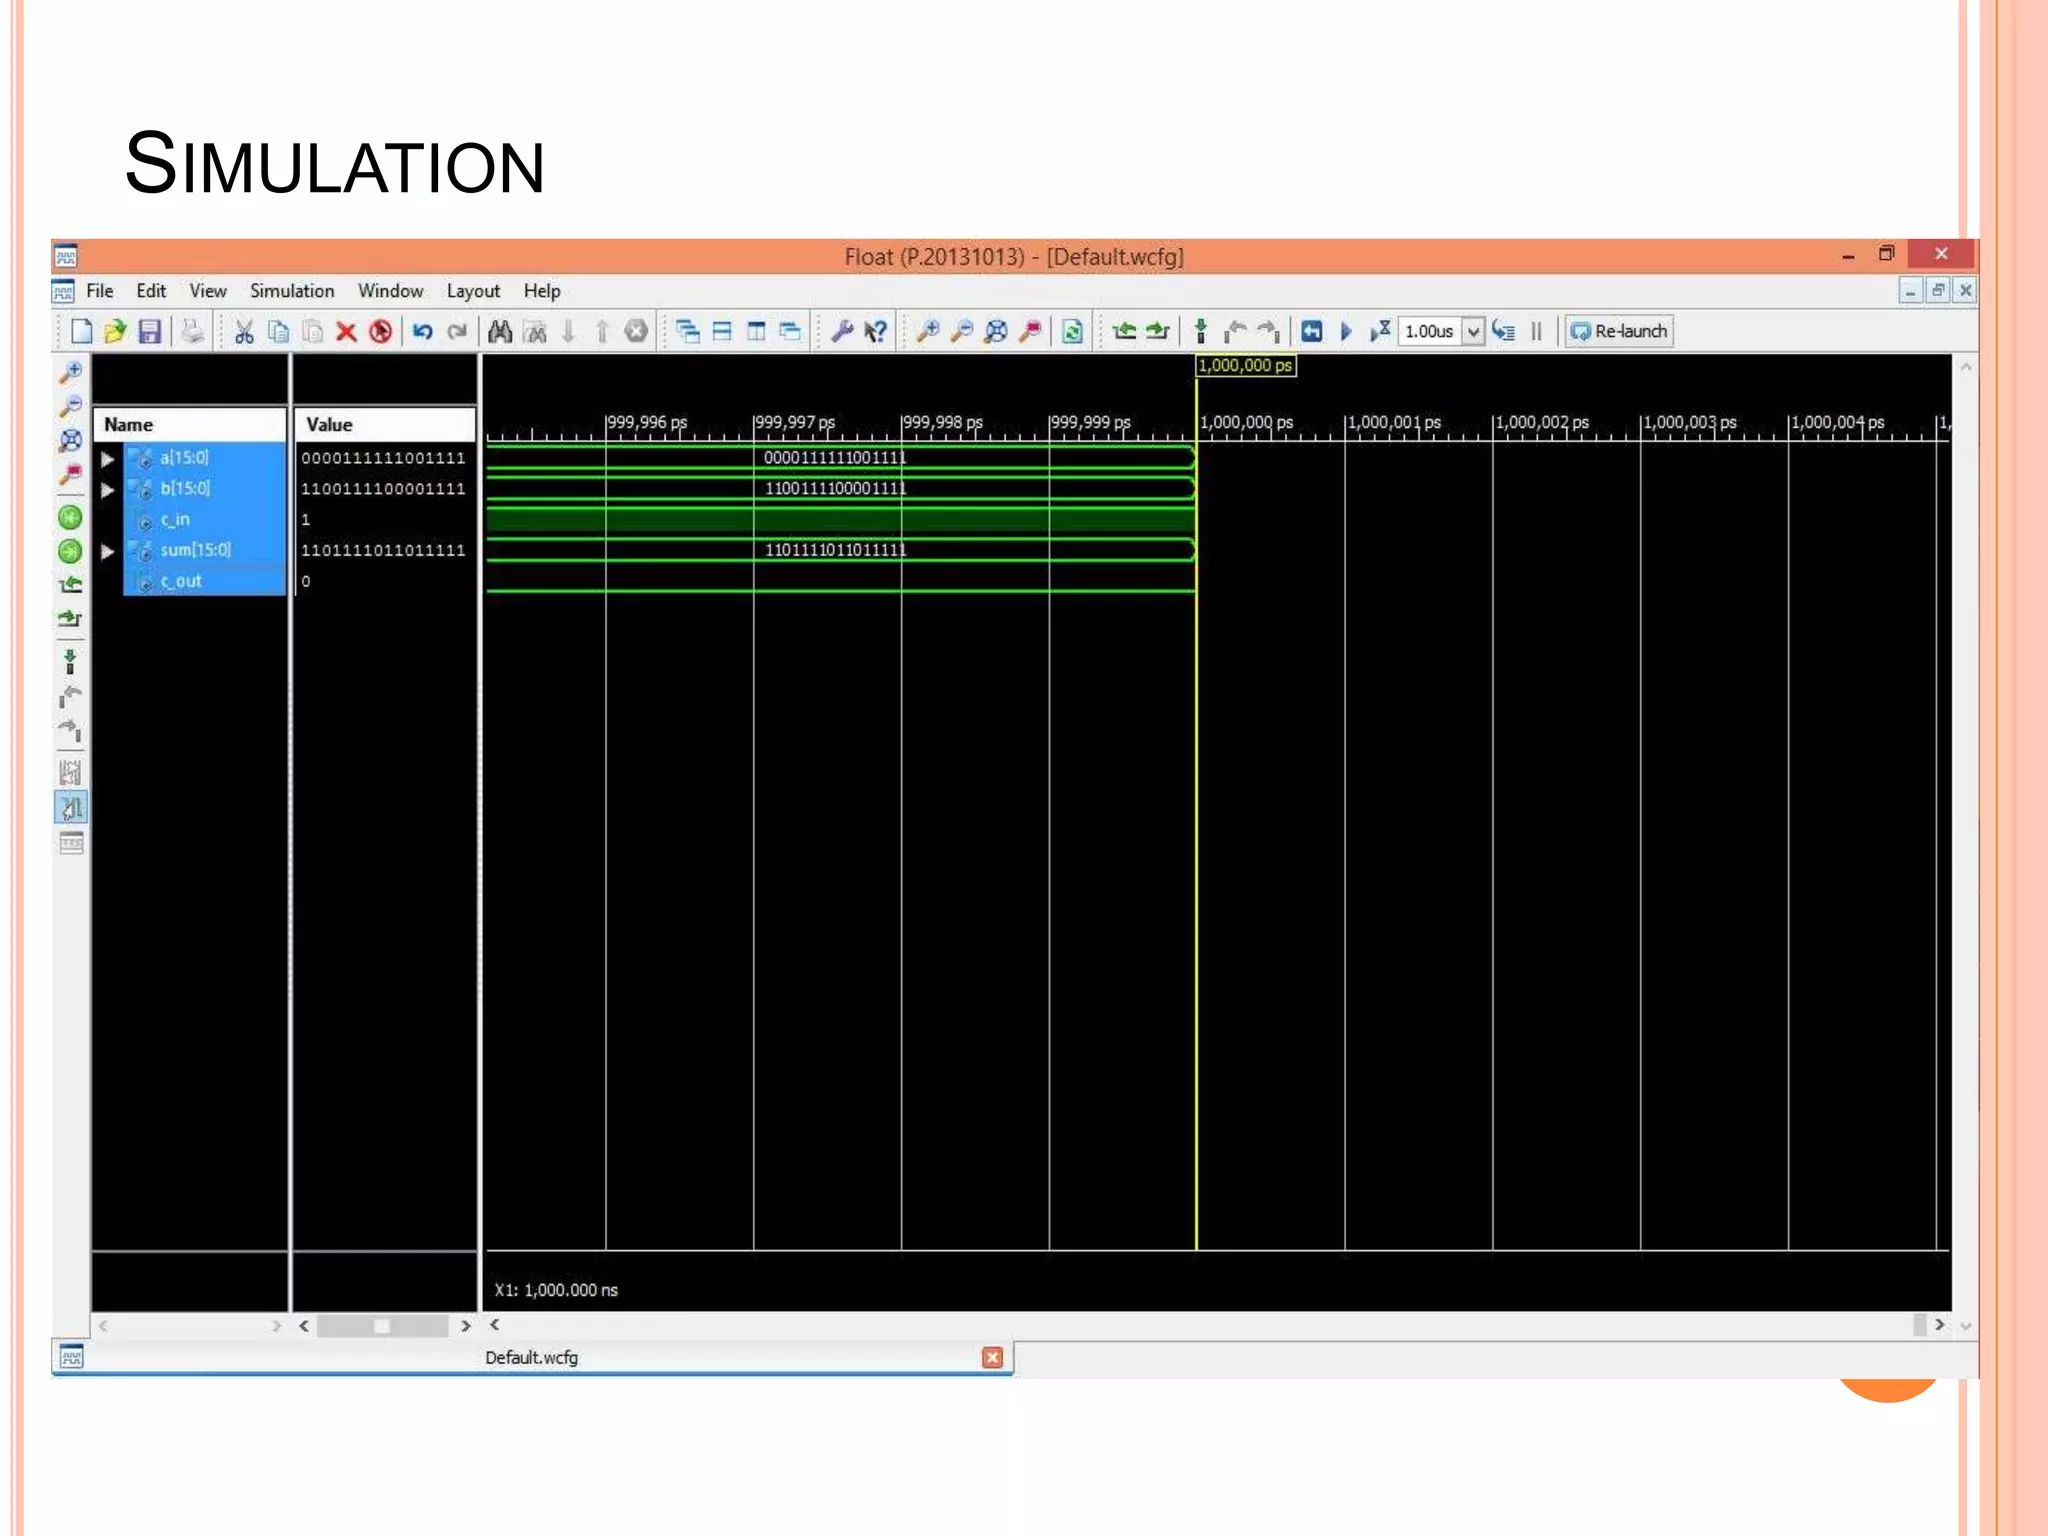Toggle the snap-to-transition sidebar icon
This screenshot has width=2048, height=1536.
click(x=70, y=806)
